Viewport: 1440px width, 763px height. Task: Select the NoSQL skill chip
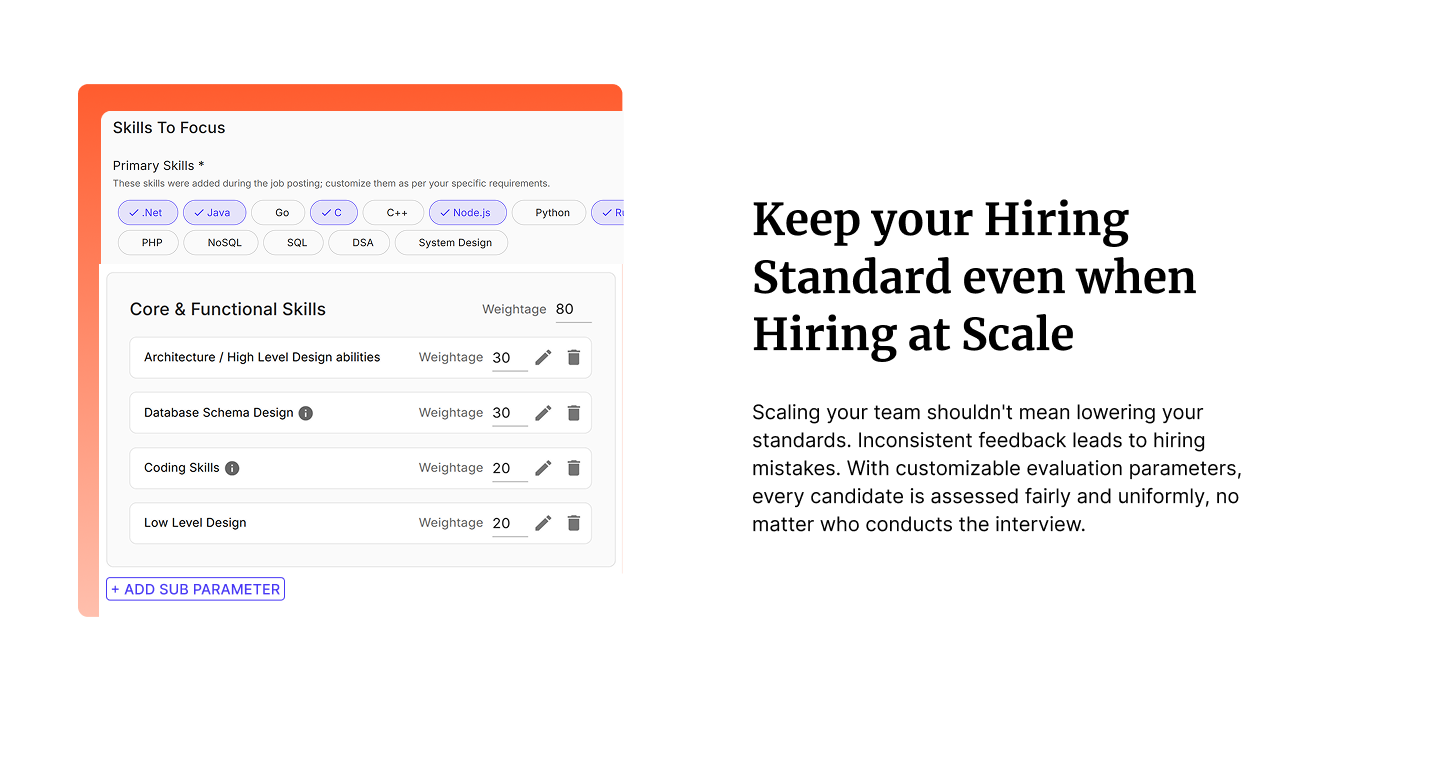point(224,243)
